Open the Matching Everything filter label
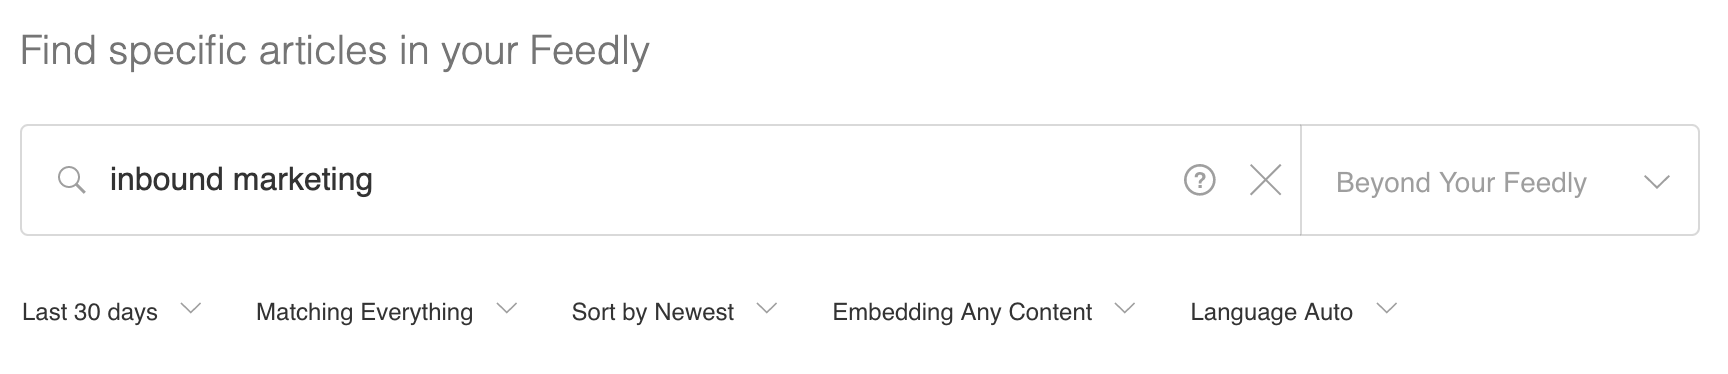 [x=364, y=312]
